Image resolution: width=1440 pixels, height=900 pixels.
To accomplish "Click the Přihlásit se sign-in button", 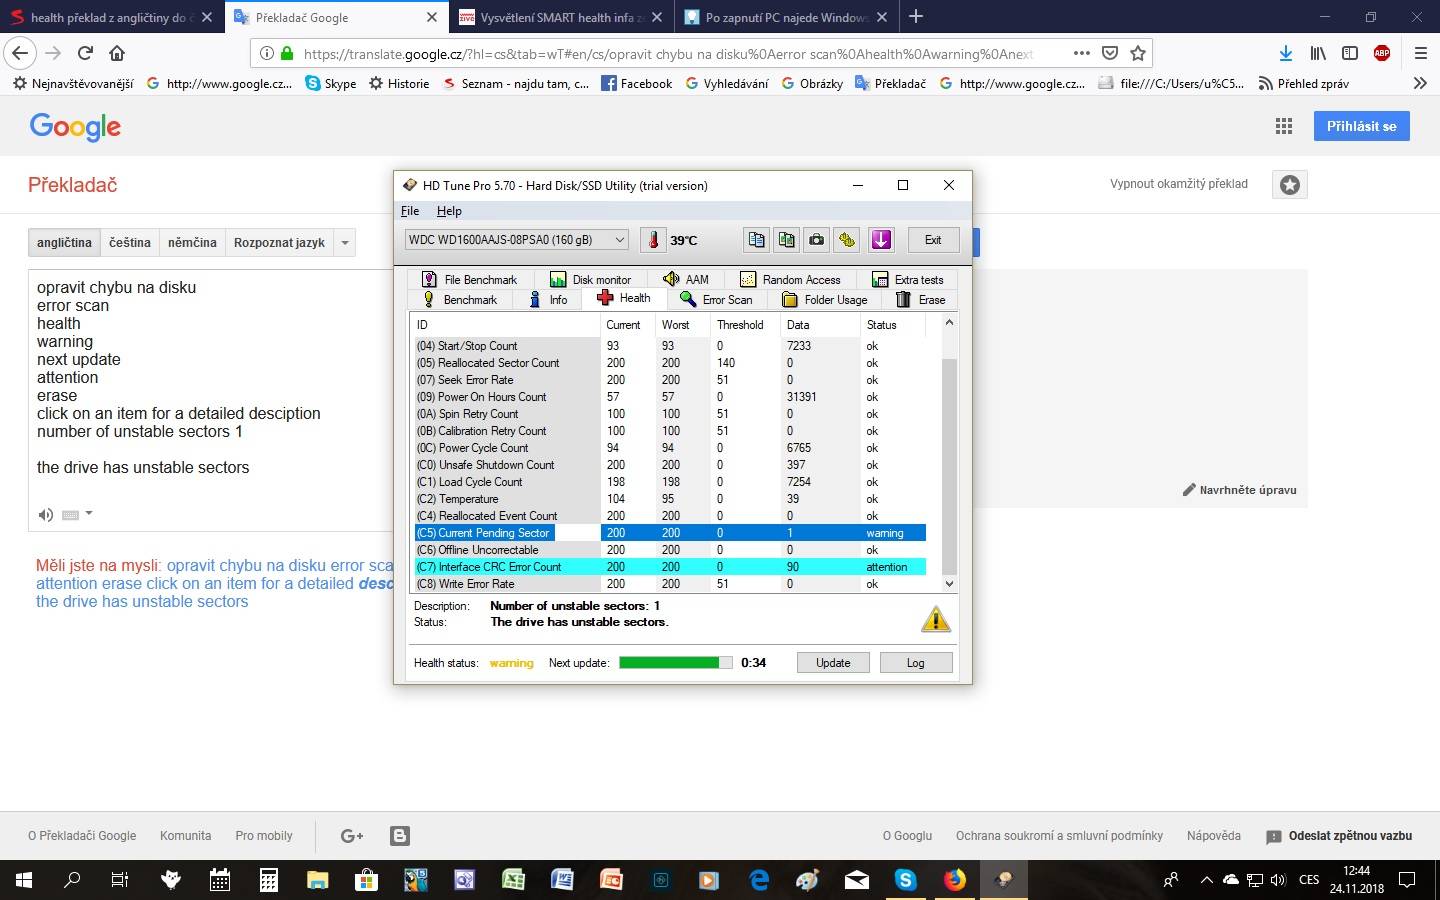I will point(1362,126).
